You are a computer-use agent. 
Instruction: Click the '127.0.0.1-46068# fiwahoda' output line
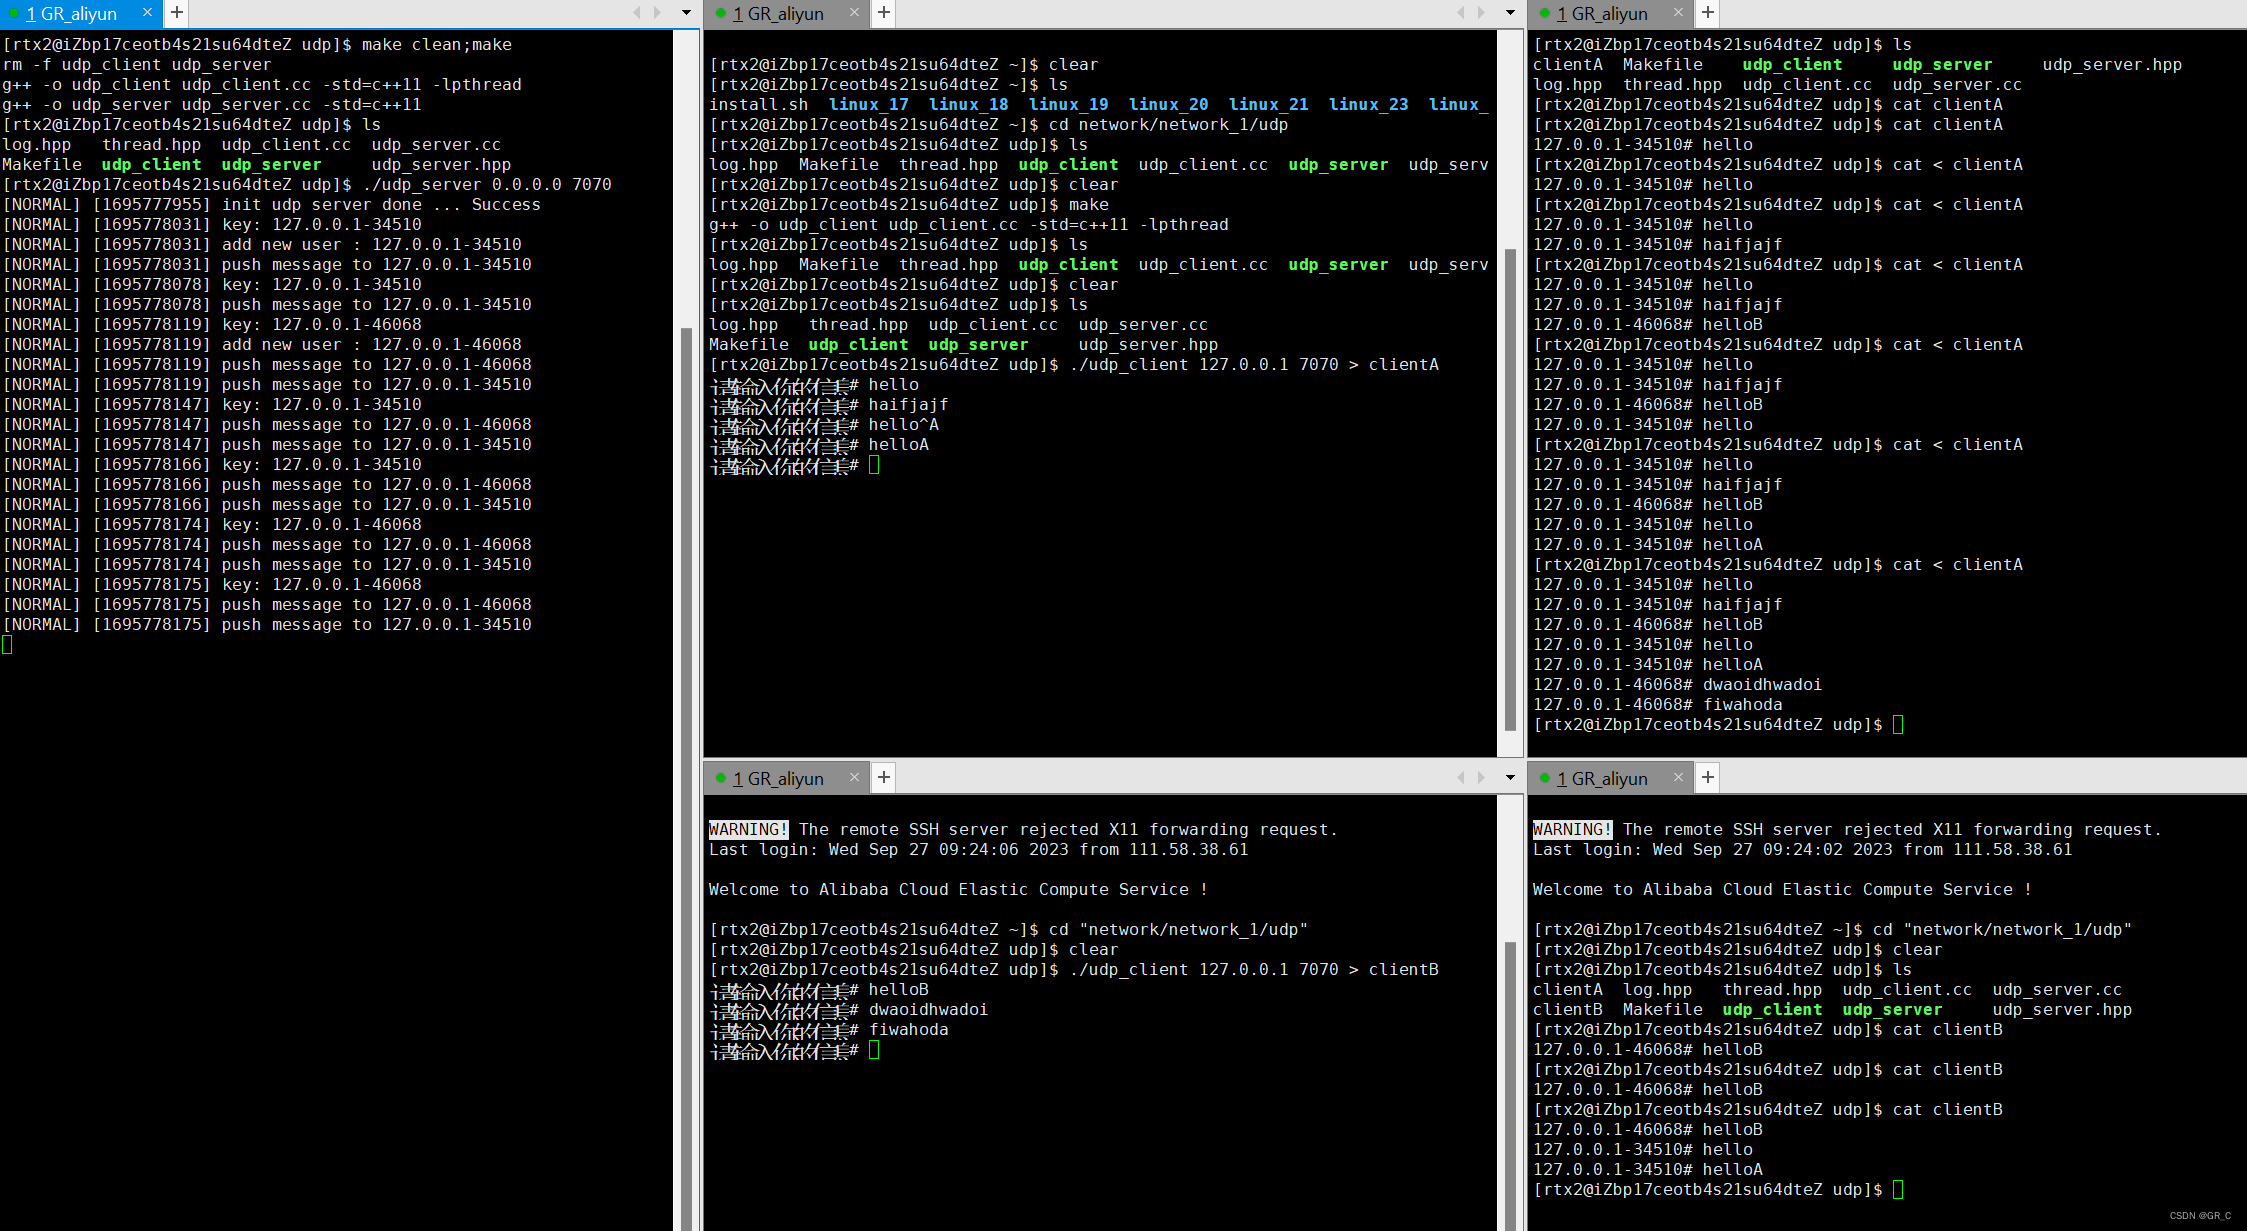[x=1657, y=704]
